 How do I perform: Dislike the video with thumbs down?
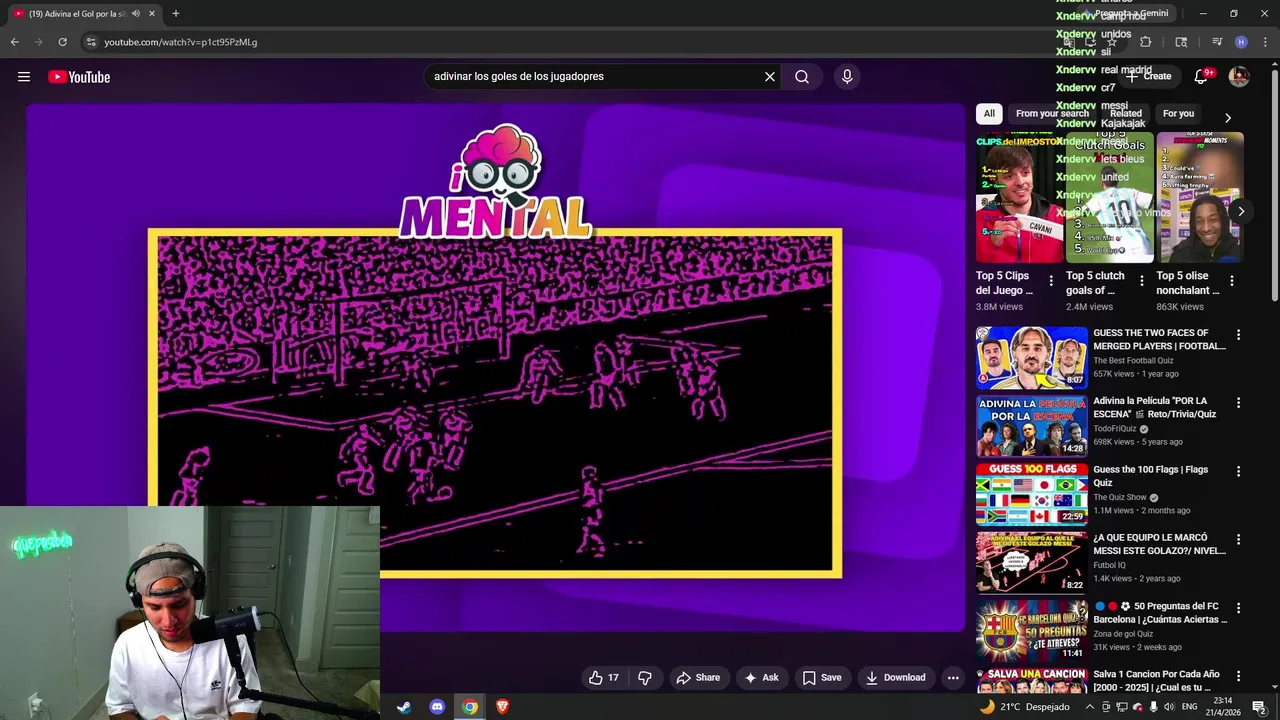tap(645, 677)
